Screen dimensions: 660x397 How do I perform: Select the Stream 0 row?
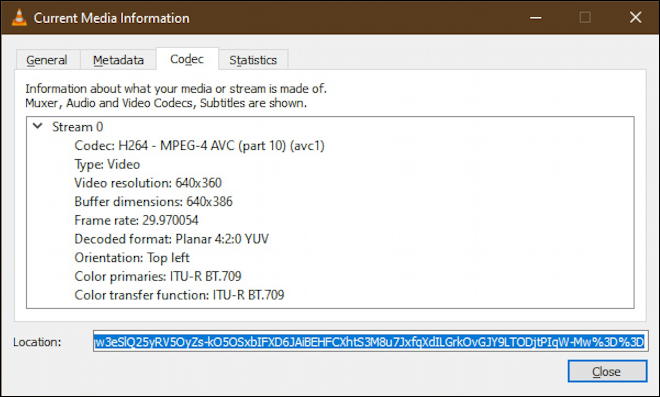(x=77, y=127)
